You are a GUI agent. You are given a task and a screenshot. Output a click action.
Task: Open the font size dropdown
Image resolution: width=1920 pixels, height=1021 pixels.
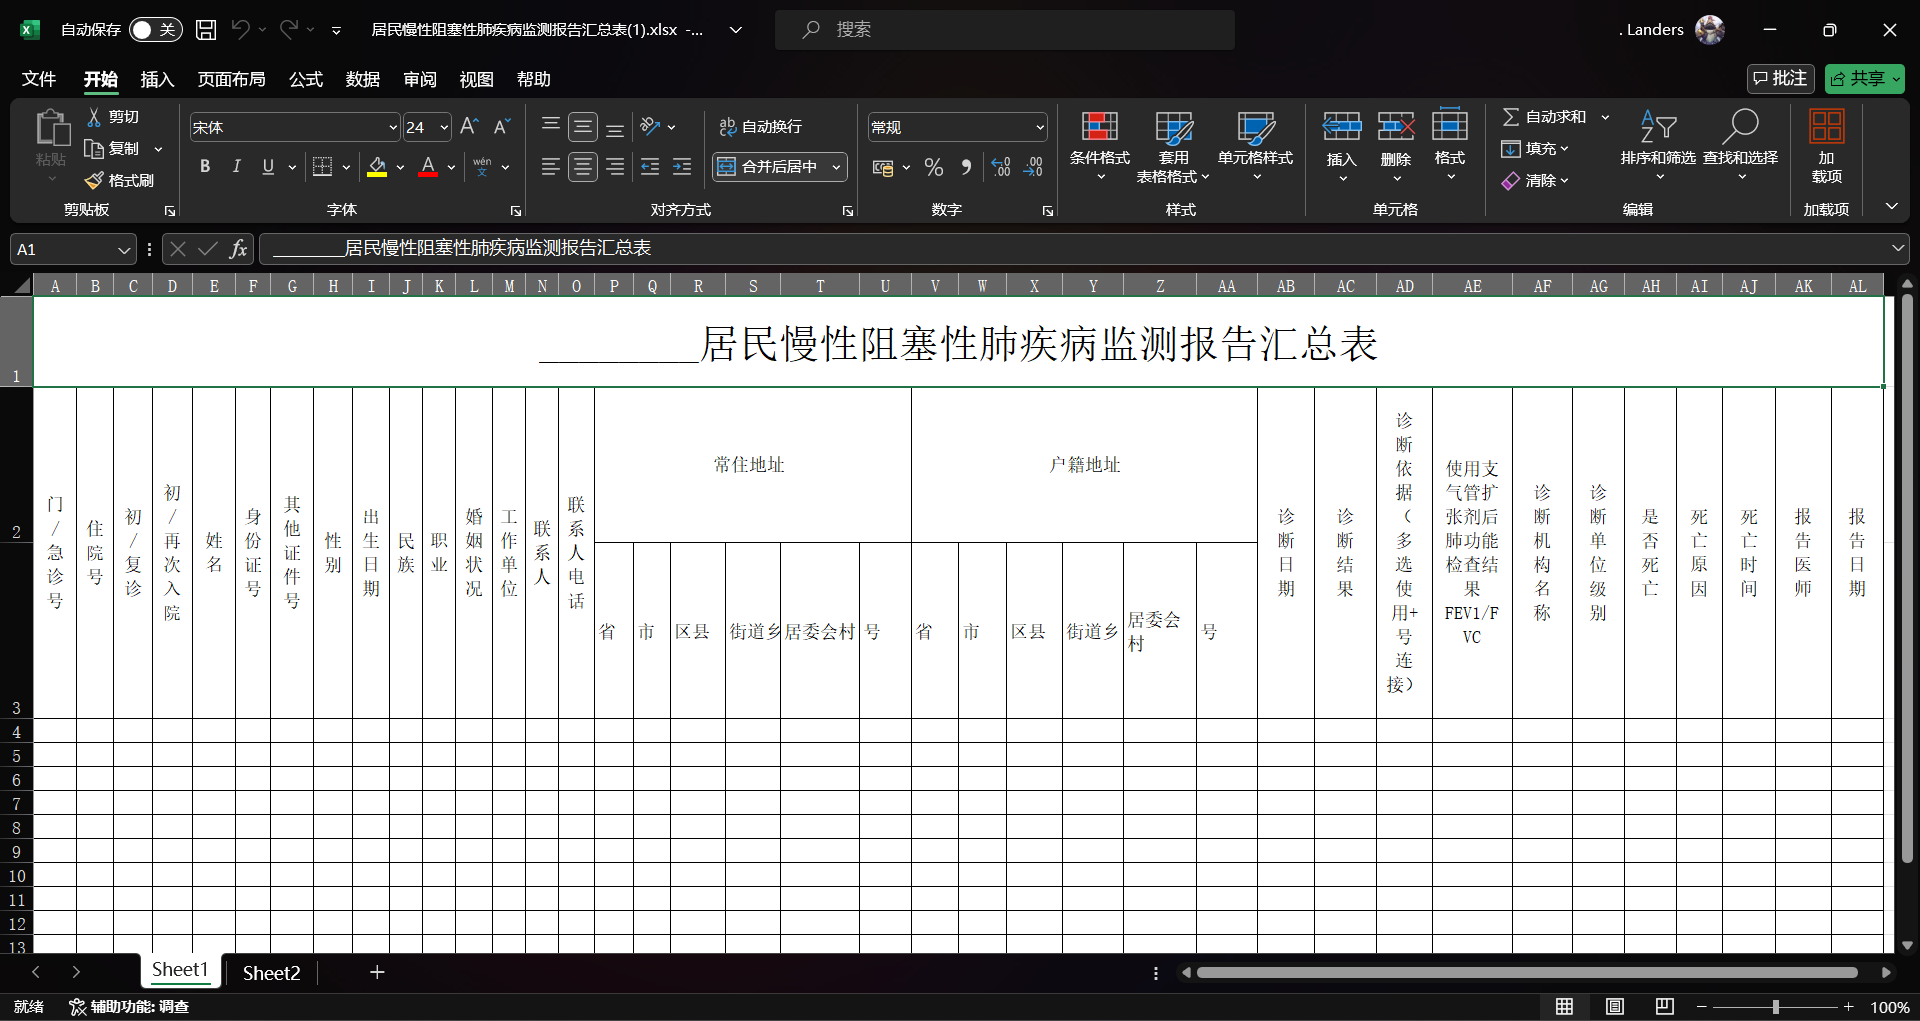(x=444, y=128)
